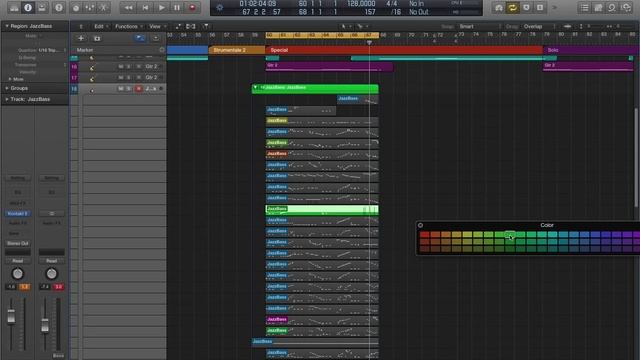The width and height of the screenshot is (640, 360).
Task: Open the Functions menu
Action: (129, 27)
